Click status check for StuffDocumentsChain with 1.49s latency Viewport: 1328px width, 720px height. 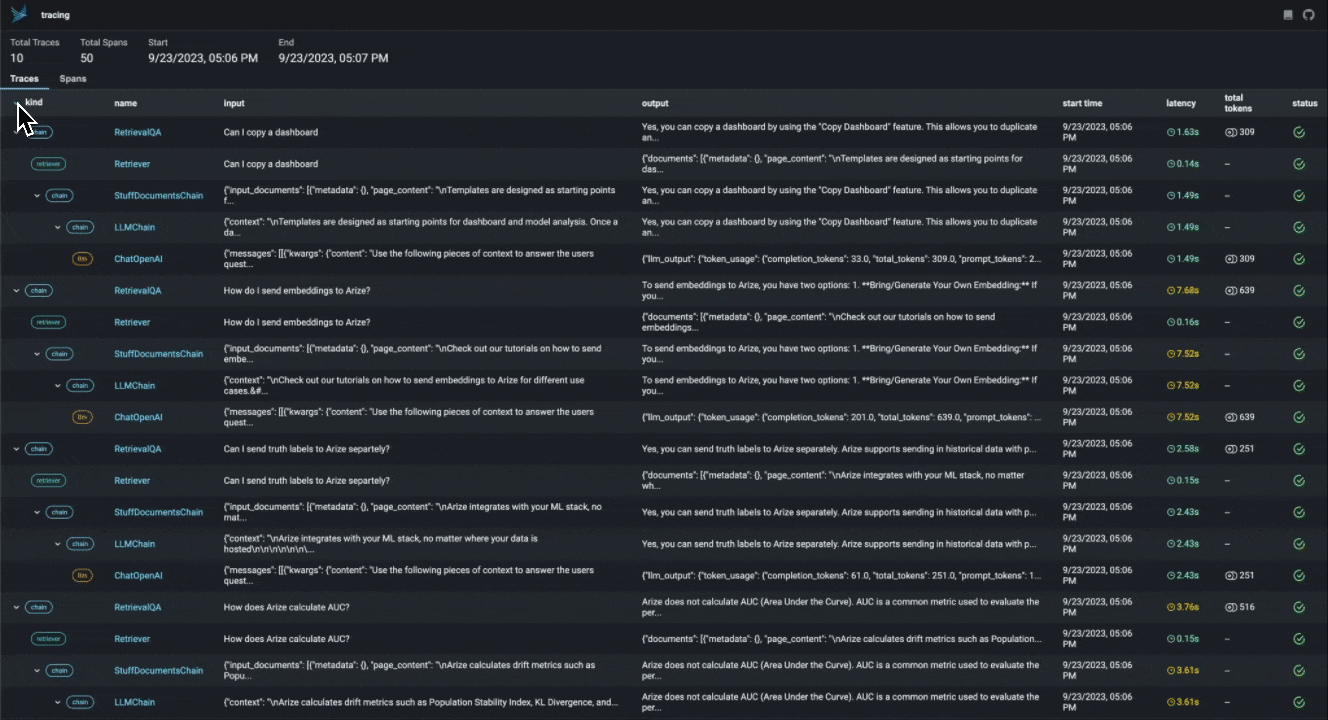pos(1299,196)
